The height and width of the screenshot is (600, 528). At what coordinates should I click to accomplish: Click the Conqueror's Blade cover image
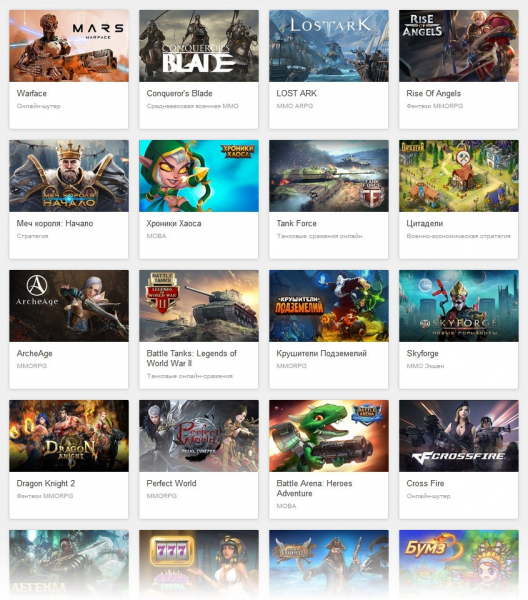tap(199, 46)
